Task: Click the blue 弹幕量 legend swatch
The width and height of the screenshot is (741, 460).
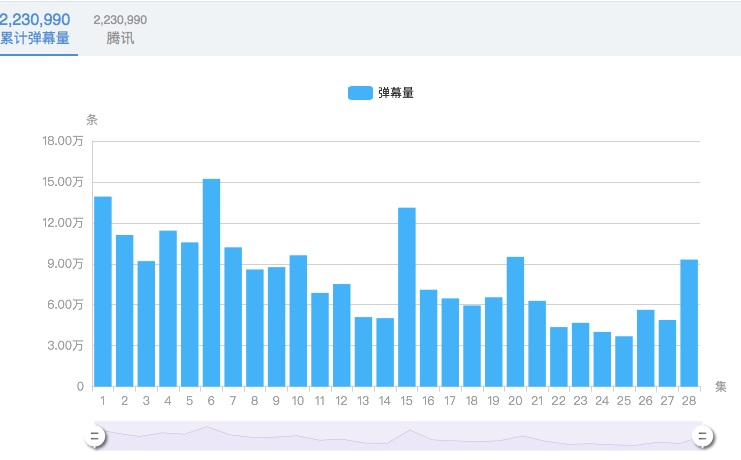Action: click(x=360, y=93)
